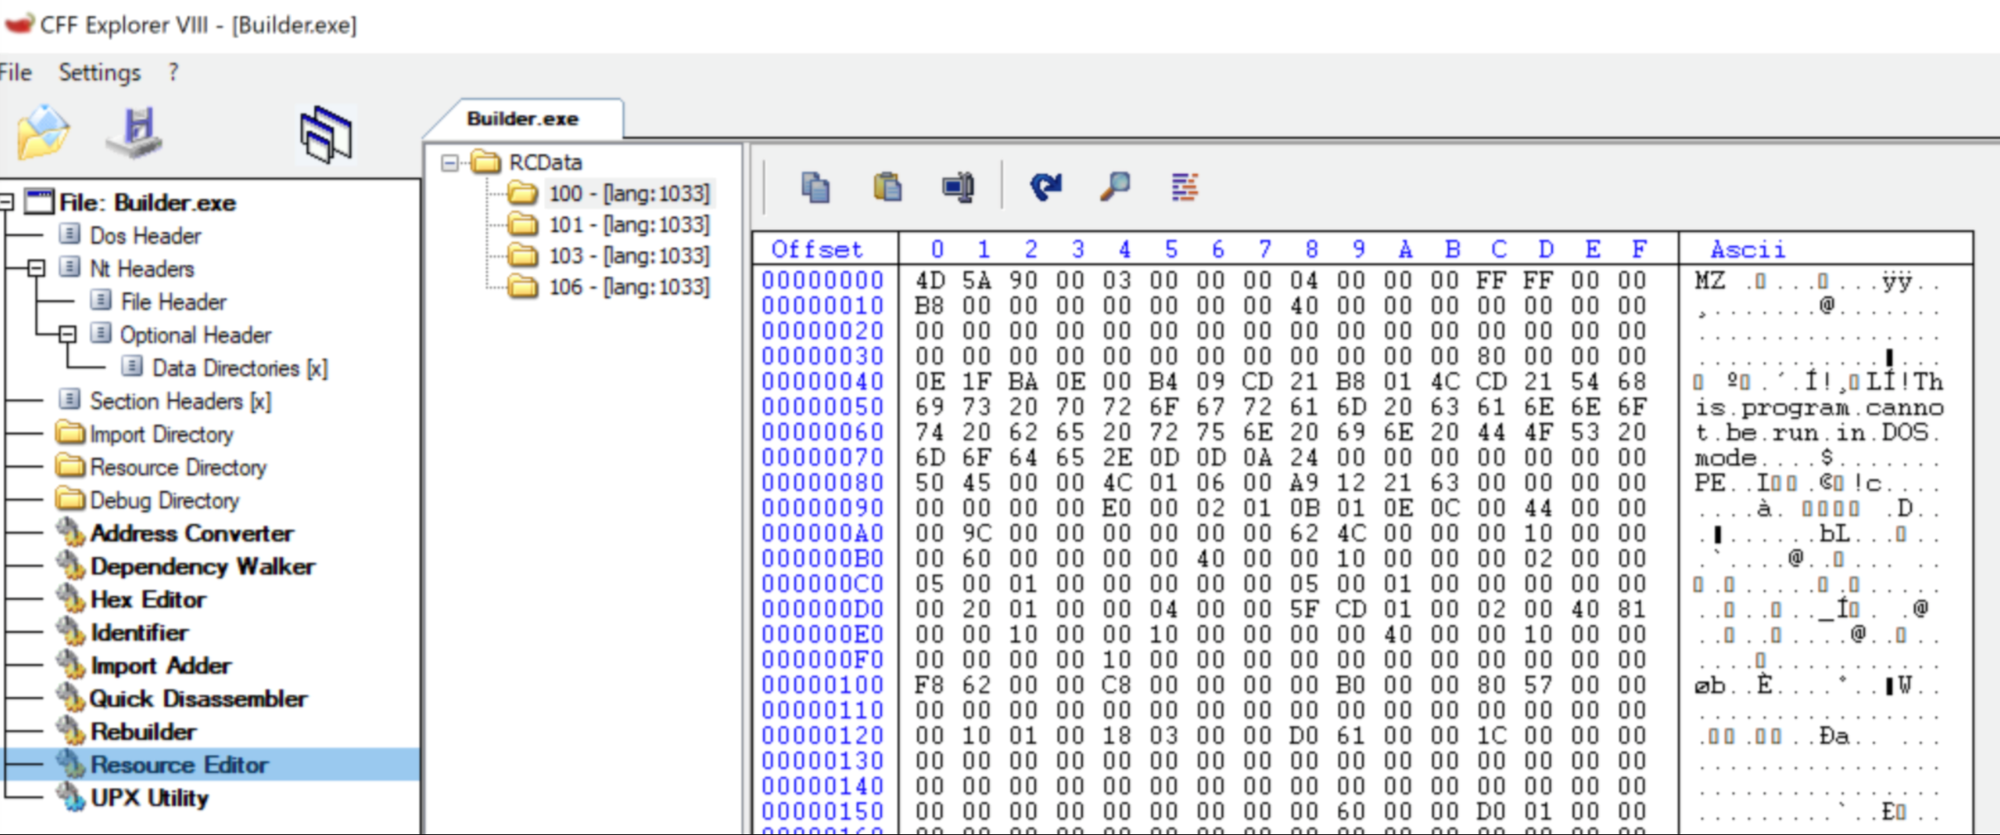The height and width of the screenshot is (835, 2000).
Task: Click hex offset row 00000080
Action: tap(822, 482)
